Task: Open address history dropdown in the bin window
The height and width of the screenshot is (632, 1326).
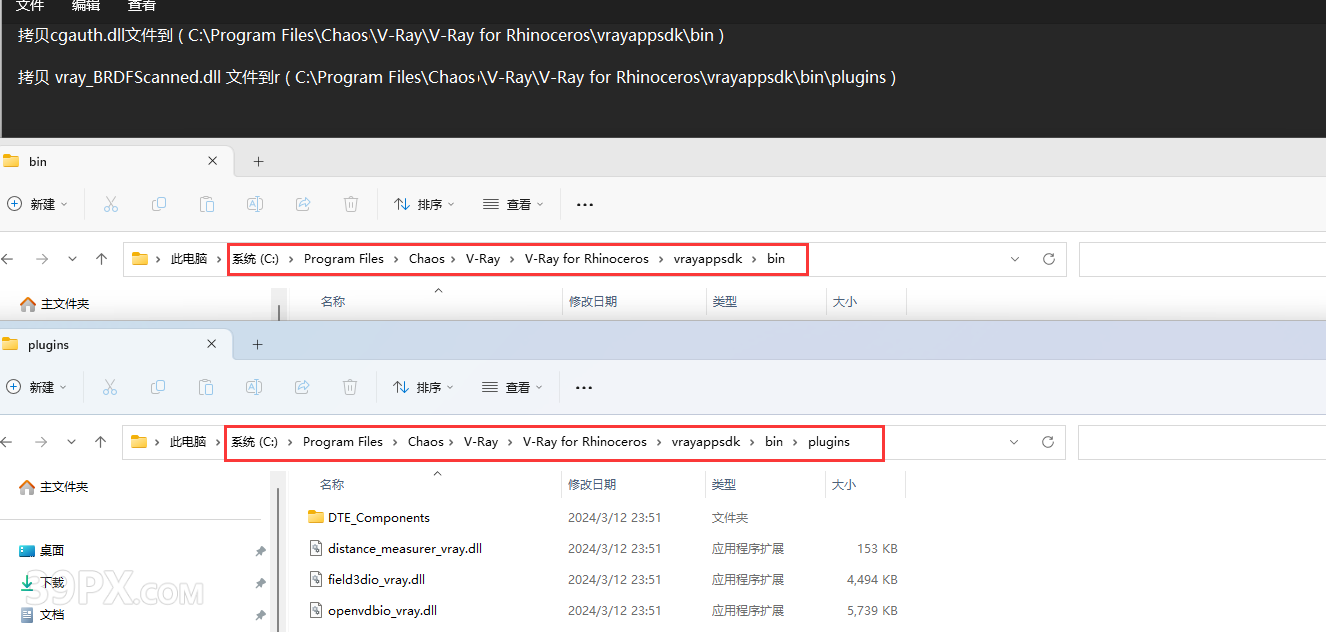Action: tap(1015, 259)
